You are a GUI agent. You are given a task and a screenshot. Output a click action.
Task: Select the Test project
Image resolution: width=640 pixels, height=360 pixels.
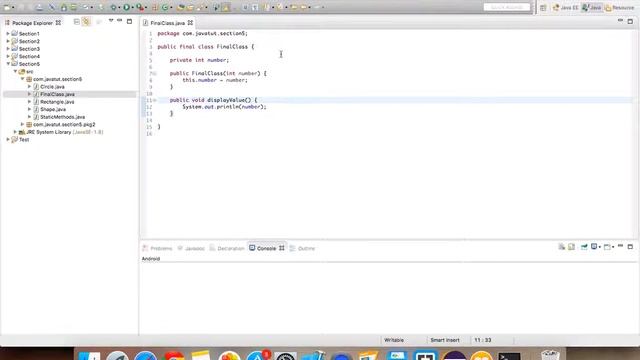tap(24, 140)
